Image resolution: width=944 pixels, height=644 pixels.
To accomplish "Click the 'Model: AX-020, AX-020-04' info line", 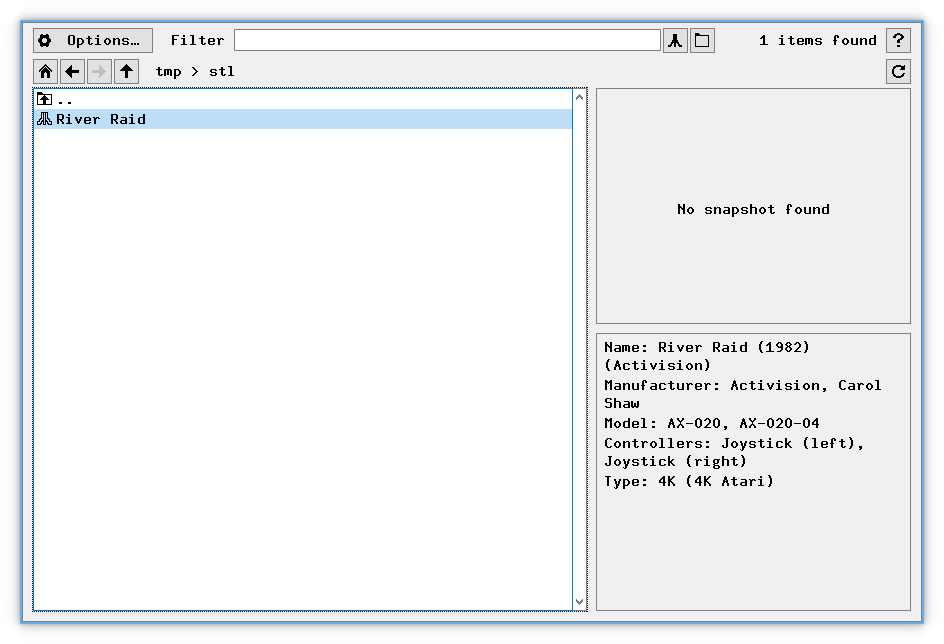I will click(x=712, y=423).
